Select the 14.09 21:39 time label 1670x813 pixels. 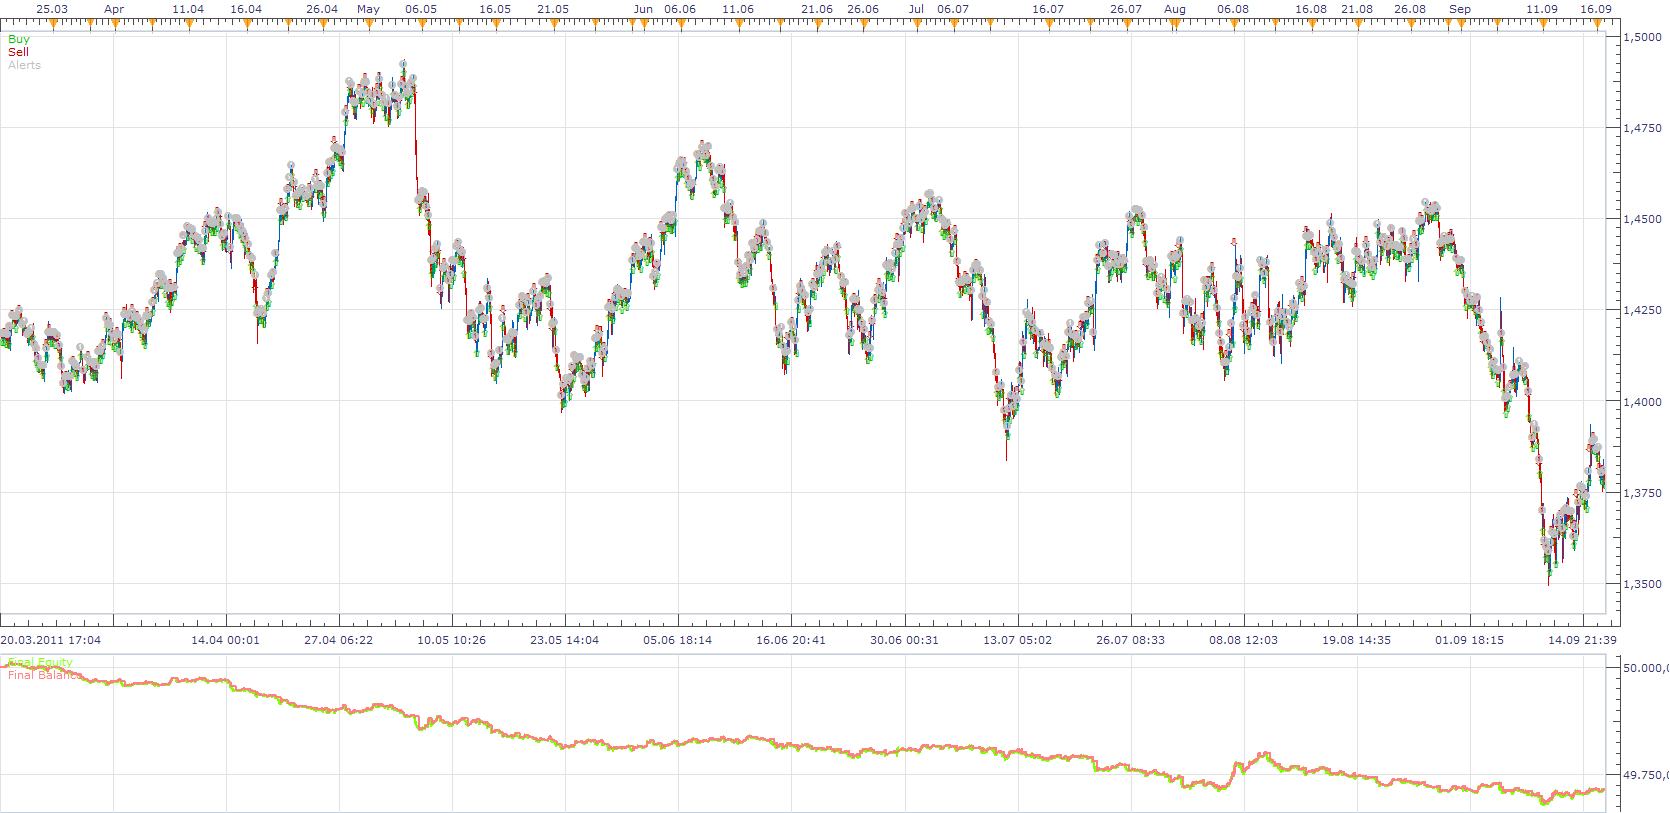pos(1582,640)
